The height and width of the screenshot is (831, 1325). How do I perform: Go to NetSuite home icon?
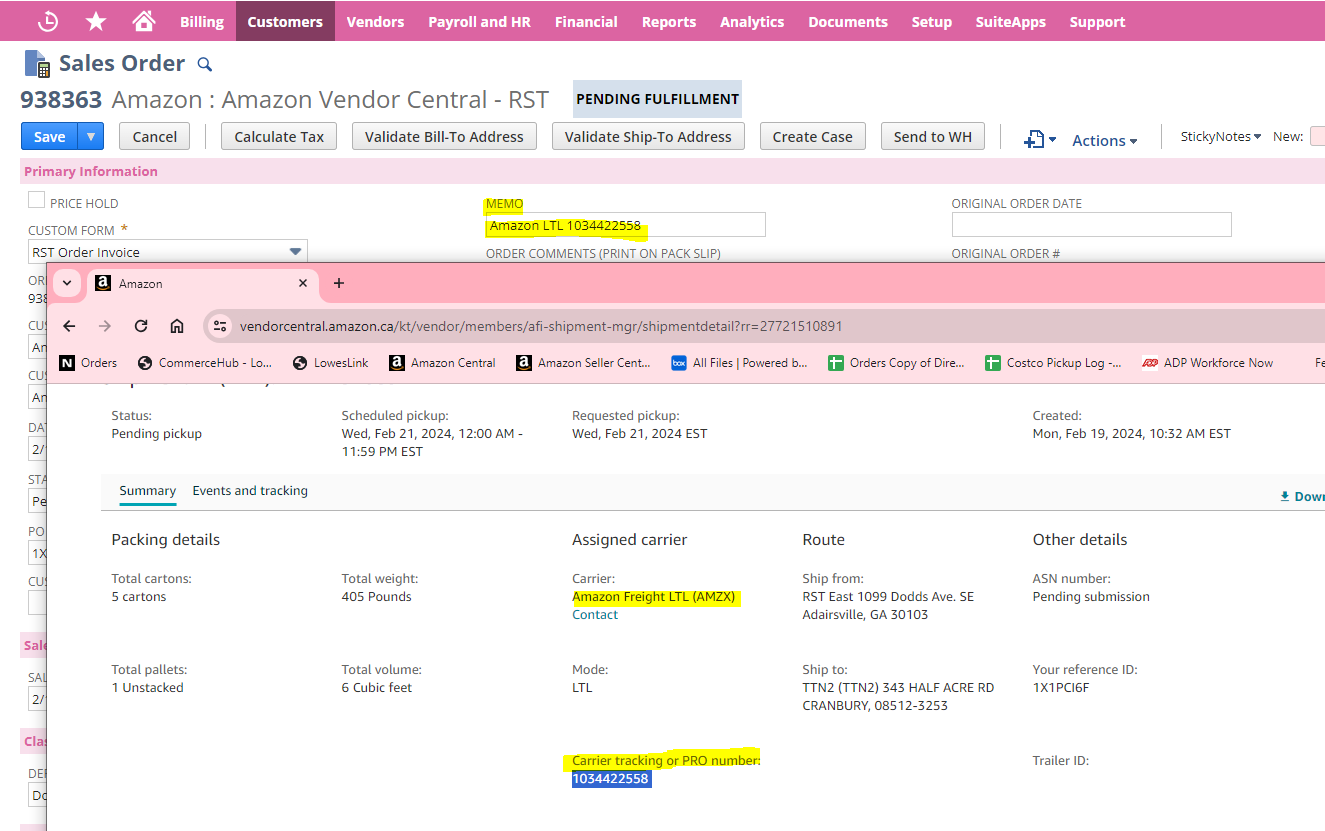[x=144, y=21]
